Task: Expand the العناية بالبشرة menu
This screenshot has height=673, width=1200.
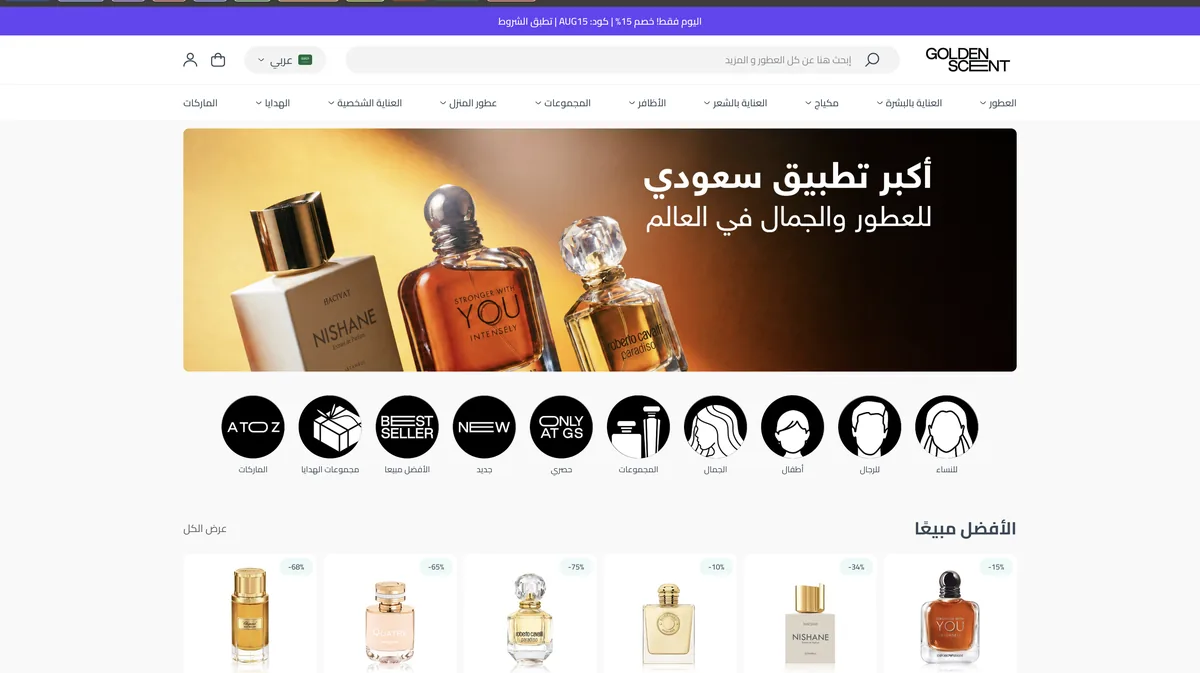Action: pyautogui.click(x=909, y=103)
